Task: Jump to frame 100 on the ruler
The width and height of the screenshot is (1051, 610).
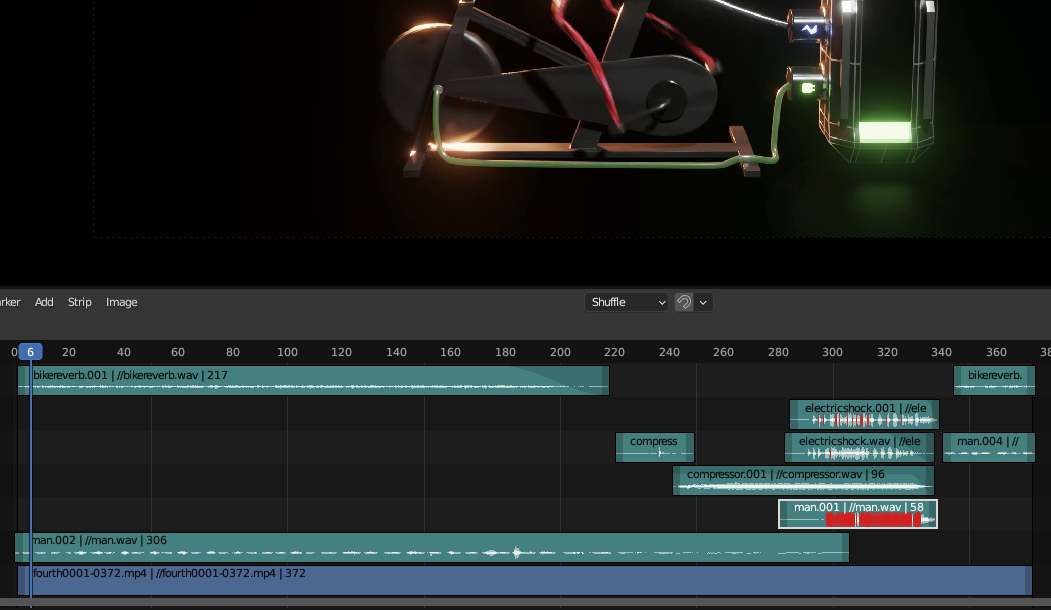Action: point(287,352)
